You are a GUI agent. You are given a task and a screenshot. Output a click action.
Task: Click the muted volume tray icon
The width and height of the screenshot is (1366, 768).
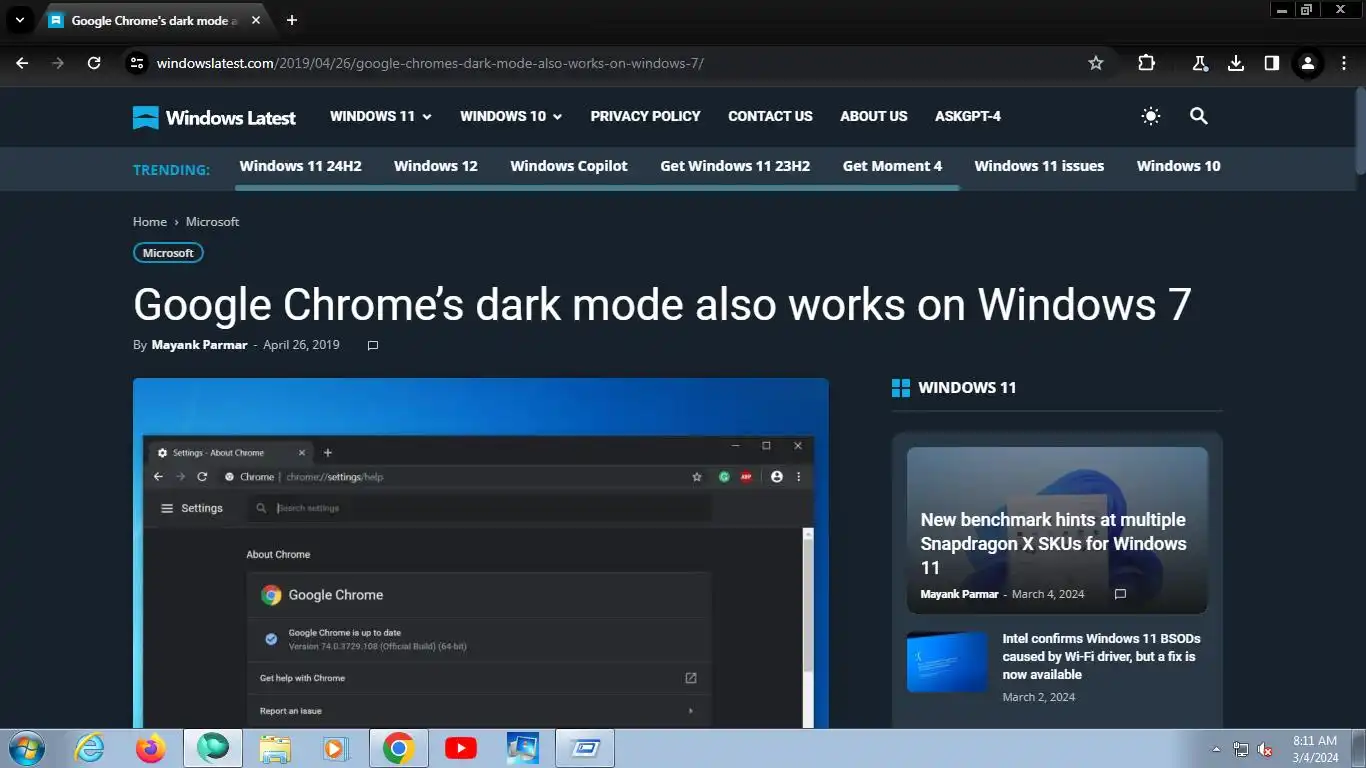(1265, 749)
